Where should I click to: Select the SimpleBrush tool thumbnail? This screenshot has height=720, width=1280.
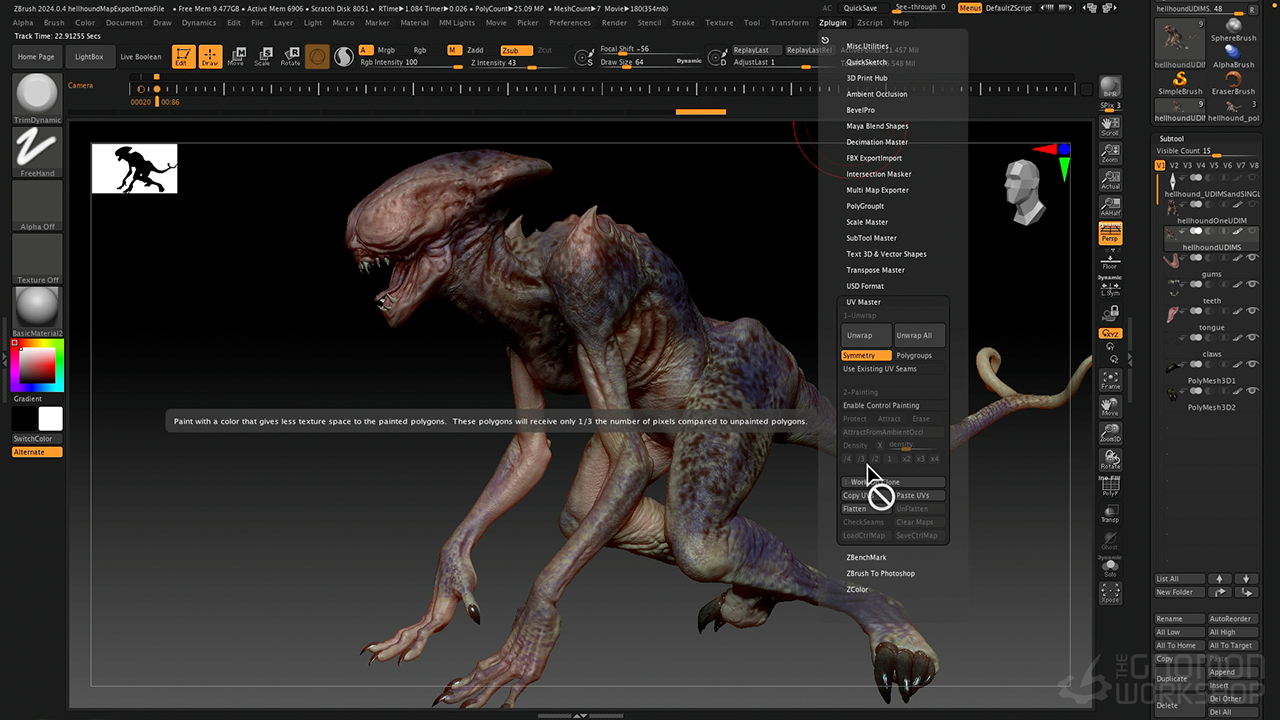pyautogui.click(x=1180, y=82)
